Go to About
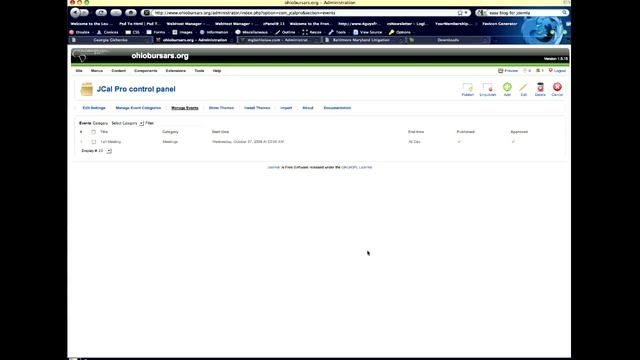This screenshot has width=640, height=360. pyautogui.click(x=308, y=108)
